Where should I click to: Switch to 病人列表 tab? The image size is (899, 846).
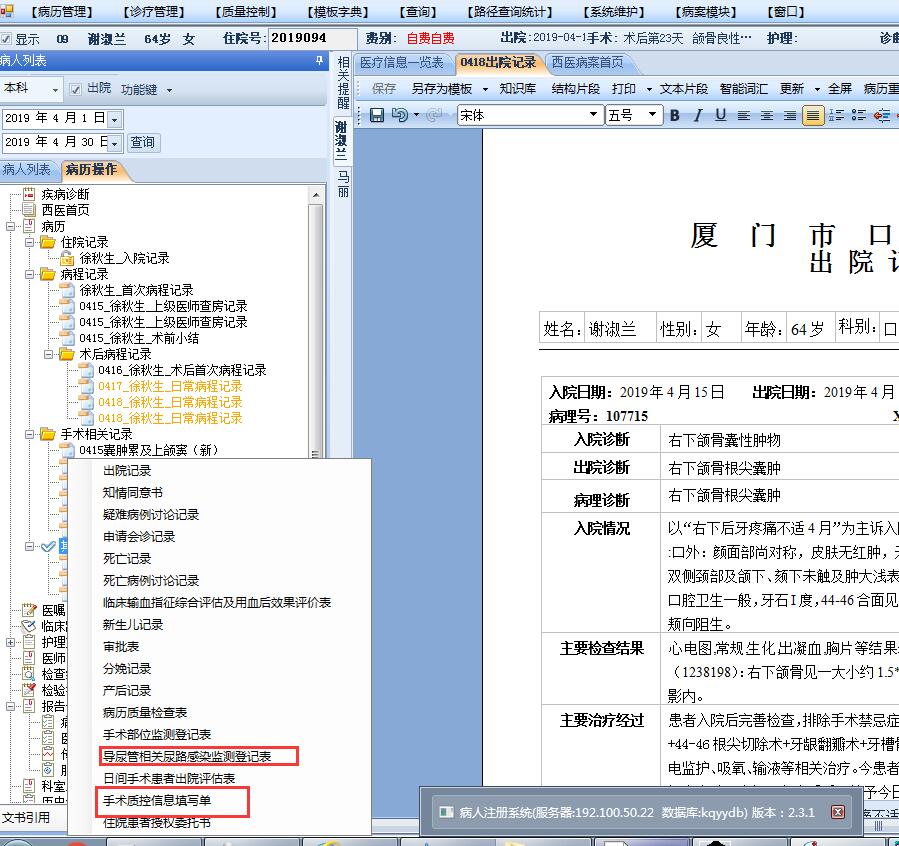(x=26, y=170)
